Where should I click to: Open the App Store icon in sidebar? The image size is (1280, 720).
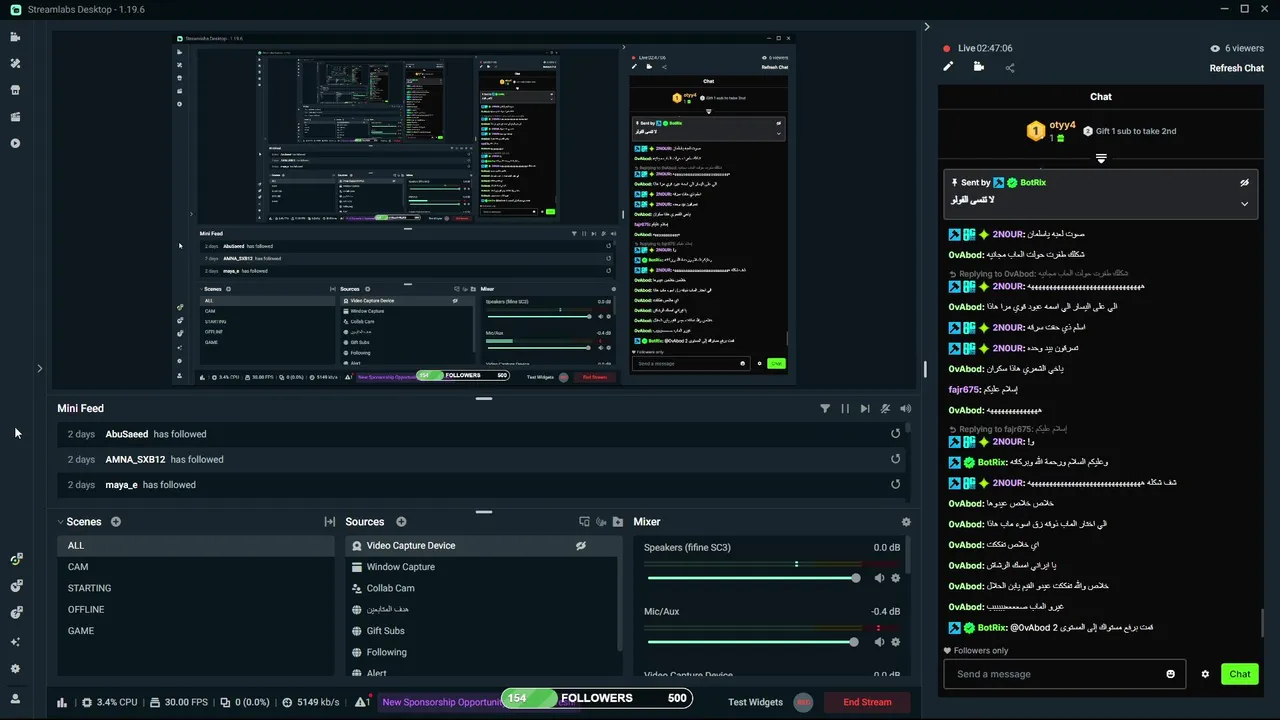15,90
